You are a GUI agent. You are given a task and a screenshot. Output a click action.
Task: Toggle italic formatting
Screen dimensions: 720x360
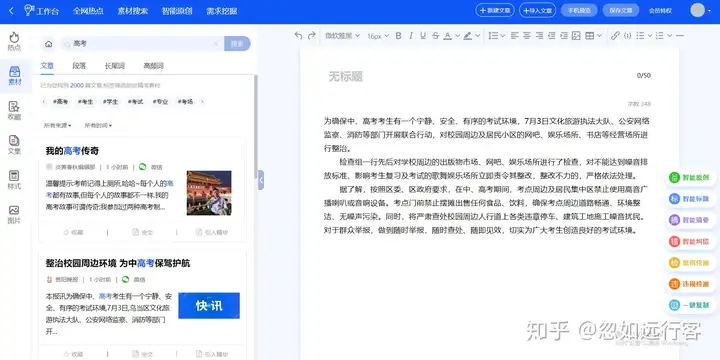click(x=411, y=35)
